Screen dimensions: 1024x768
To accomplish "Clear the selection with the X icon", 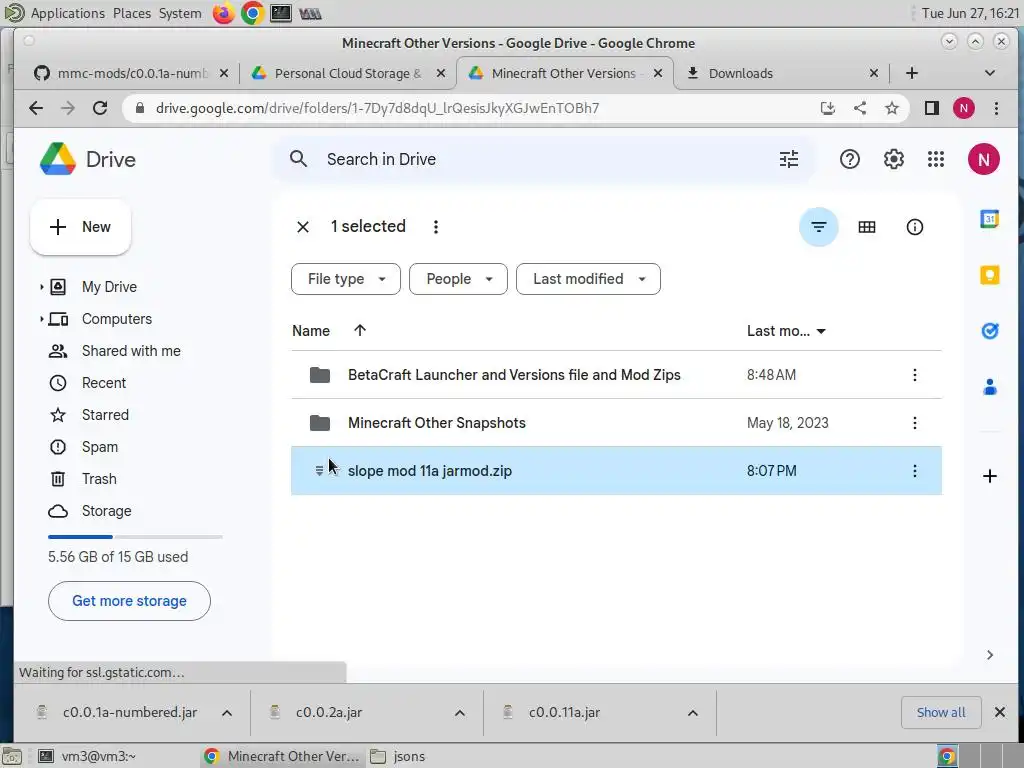I will pyautogui.click(x=302, y=227).
